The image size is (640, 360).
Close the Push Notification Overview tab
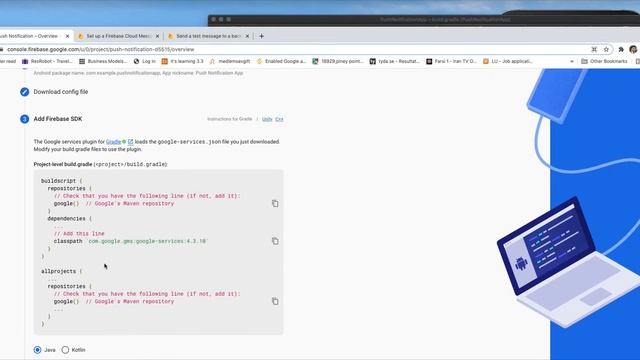[x=67, y=36]
